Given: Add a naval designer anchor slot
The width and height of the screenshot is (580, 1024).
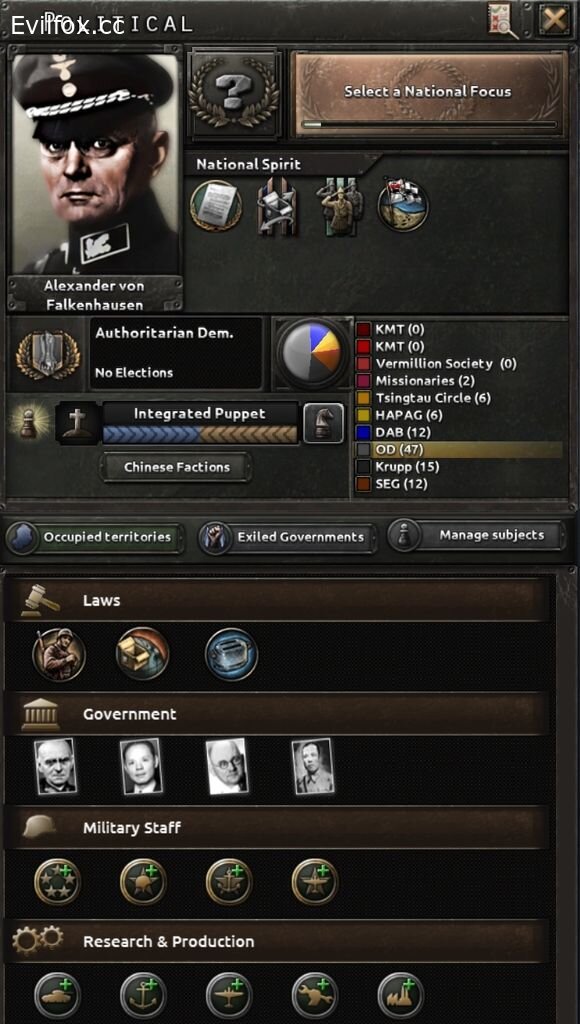Looking at the screenshot, I should pyautogui.click(x=143, y=995).
